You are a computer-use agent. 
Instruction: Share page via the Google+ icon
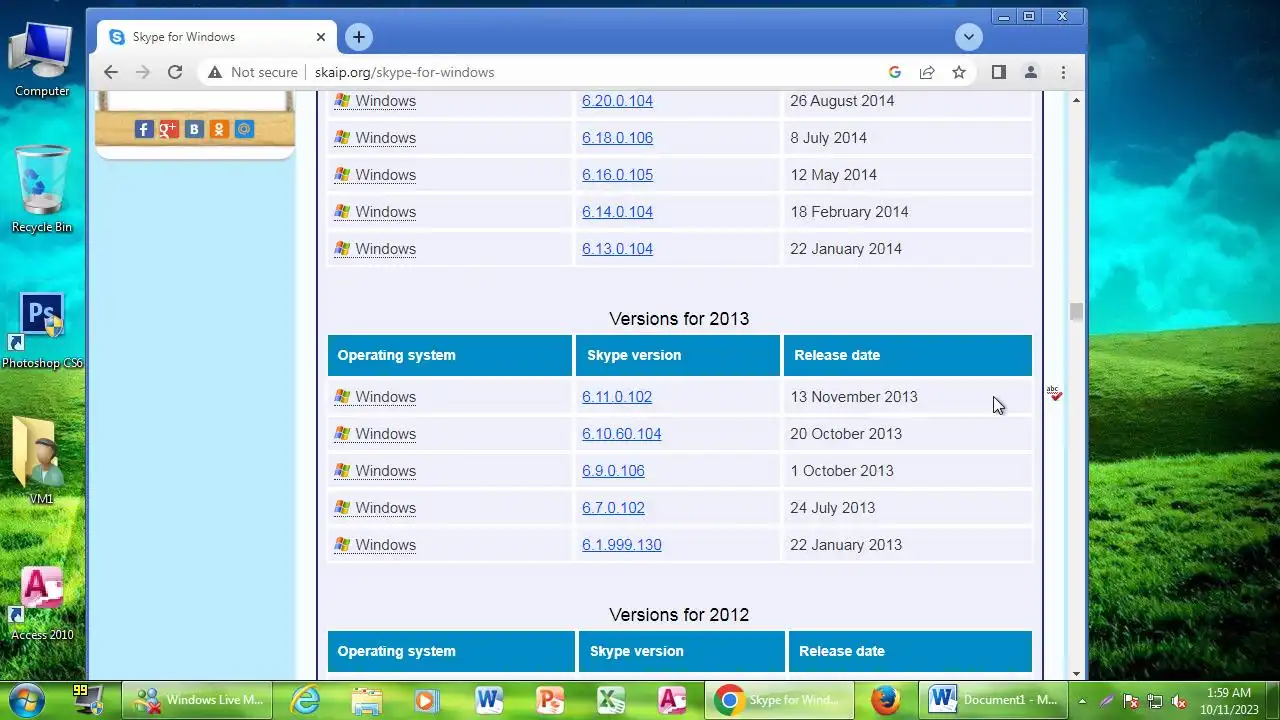[x=169, y=129]
